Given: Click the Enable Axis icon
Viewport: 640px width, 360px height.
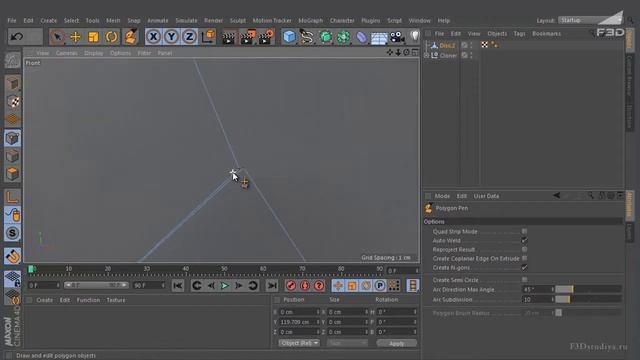Looking at the screenshot, I should (x=13, y=197).
